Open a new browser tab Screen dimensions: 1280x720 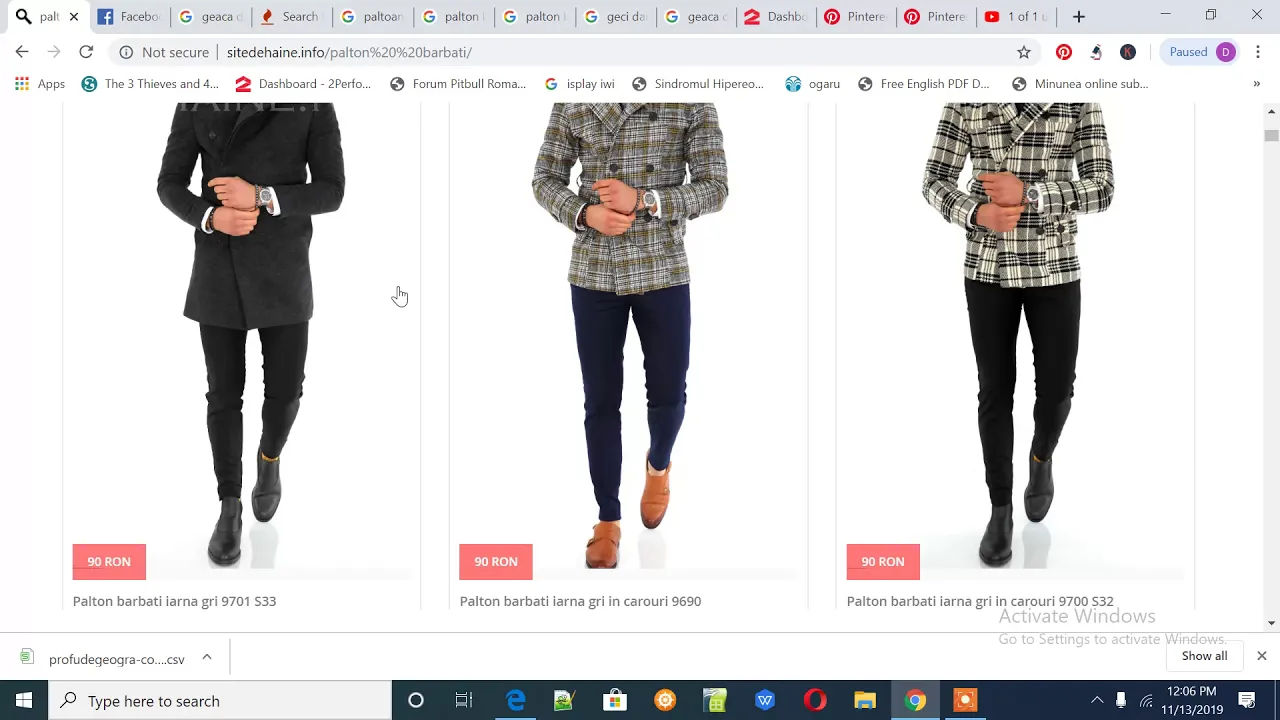1078,17
